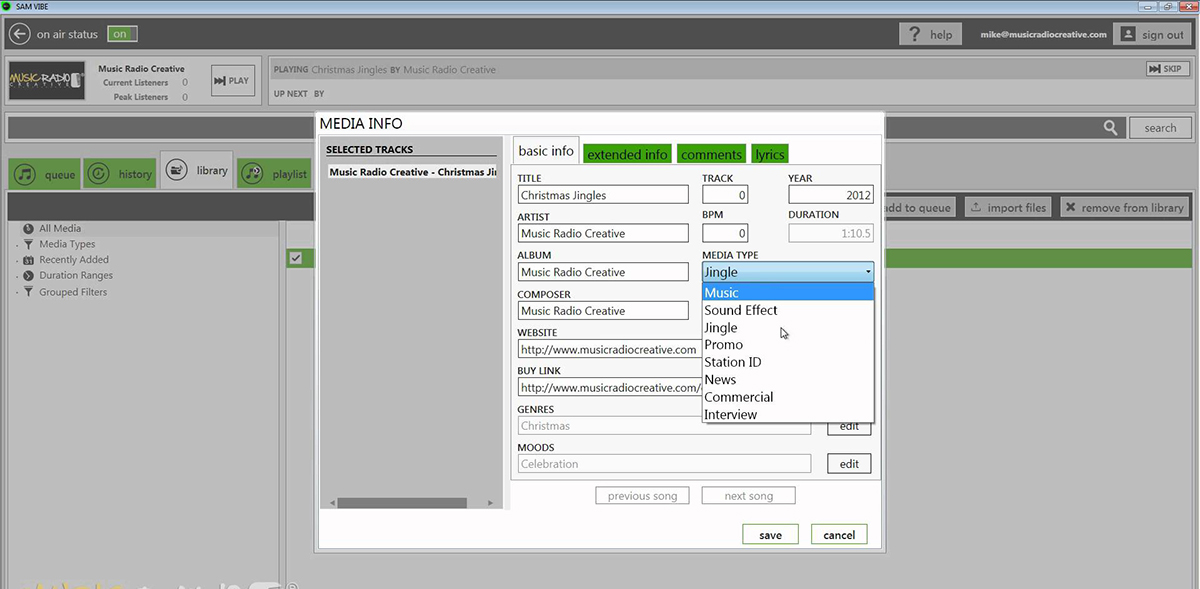1200x589 pixels.
Task: Click the Year field showing 2012
Action: (x=831, y=195)
